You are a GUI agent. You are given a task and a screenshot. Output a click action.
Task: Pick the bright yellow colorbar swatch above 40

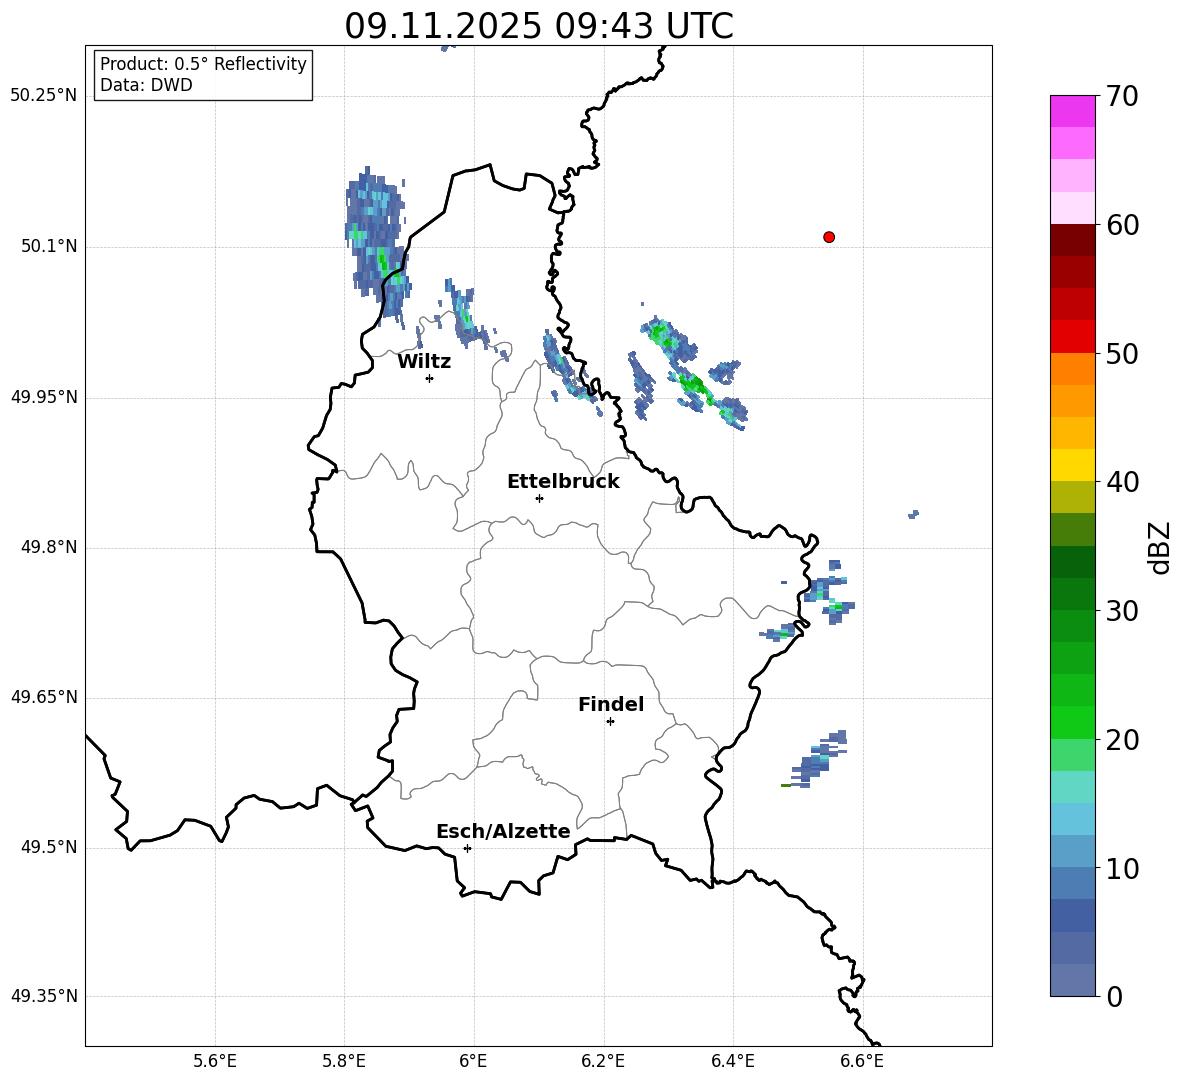(x=1072, y=465)
